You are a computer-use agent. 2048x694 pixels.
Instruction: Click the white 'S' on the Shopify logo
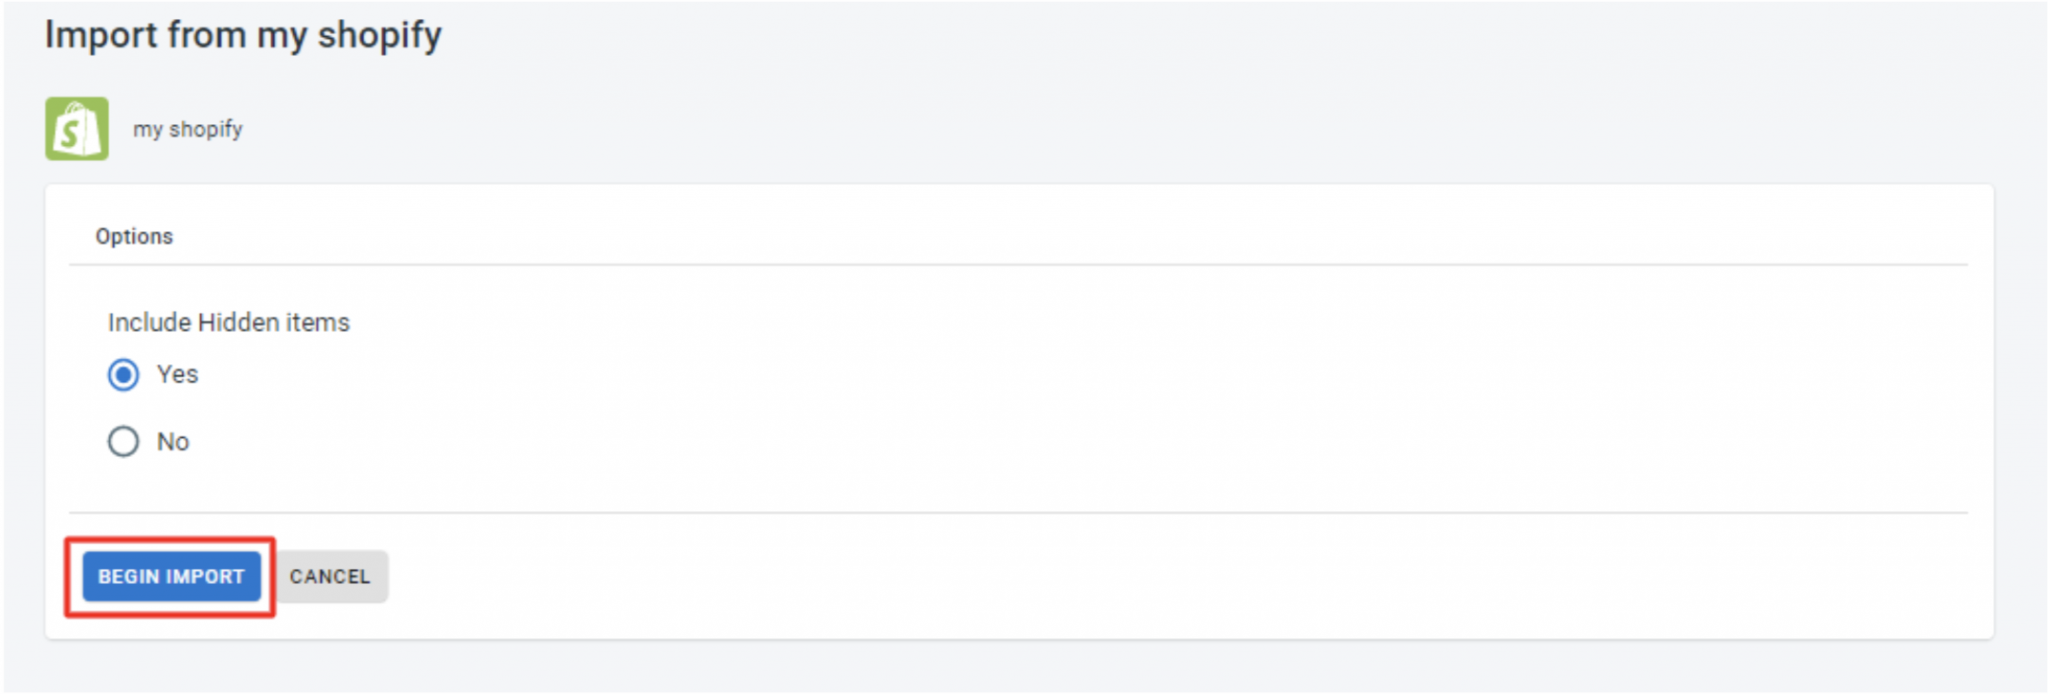coord(70,134)
